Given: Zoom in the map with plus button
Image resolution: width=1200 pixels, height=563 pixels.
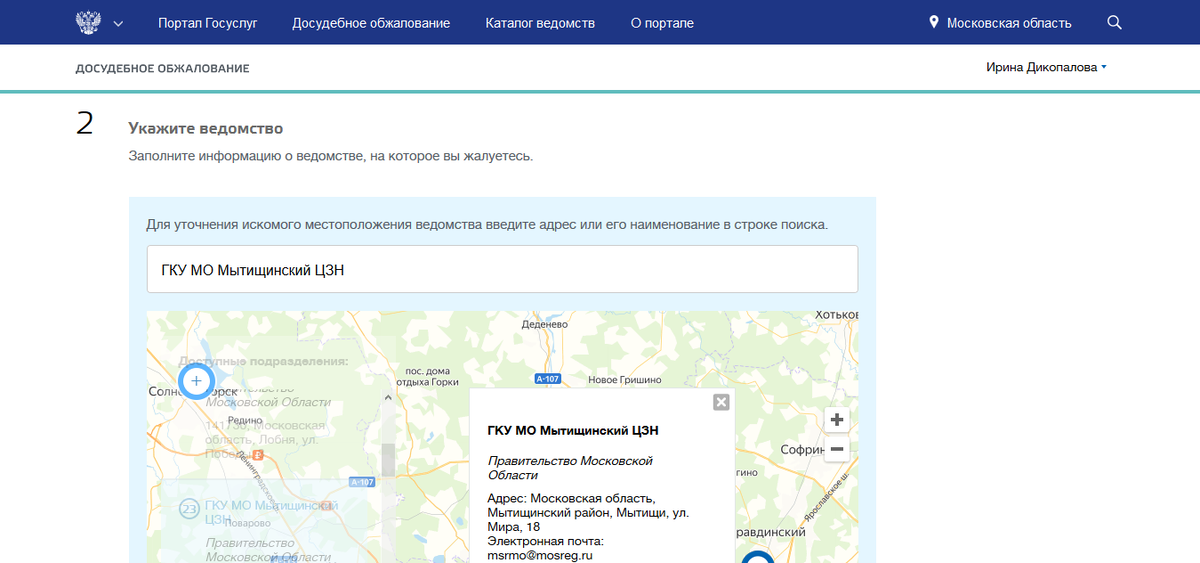Looking at the screenshot, I should [x=837, y=420].
